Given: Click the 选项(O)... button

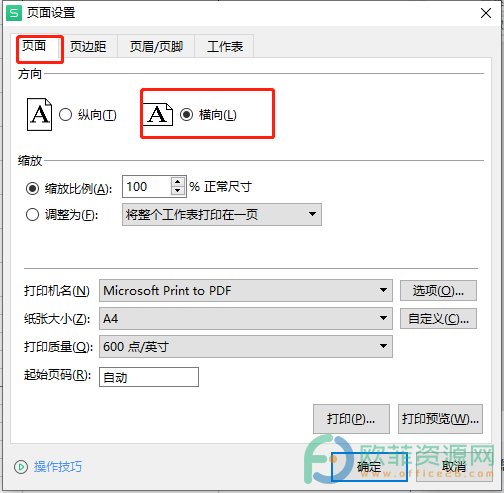Looking at the screenshot, I should coord(438,291).
